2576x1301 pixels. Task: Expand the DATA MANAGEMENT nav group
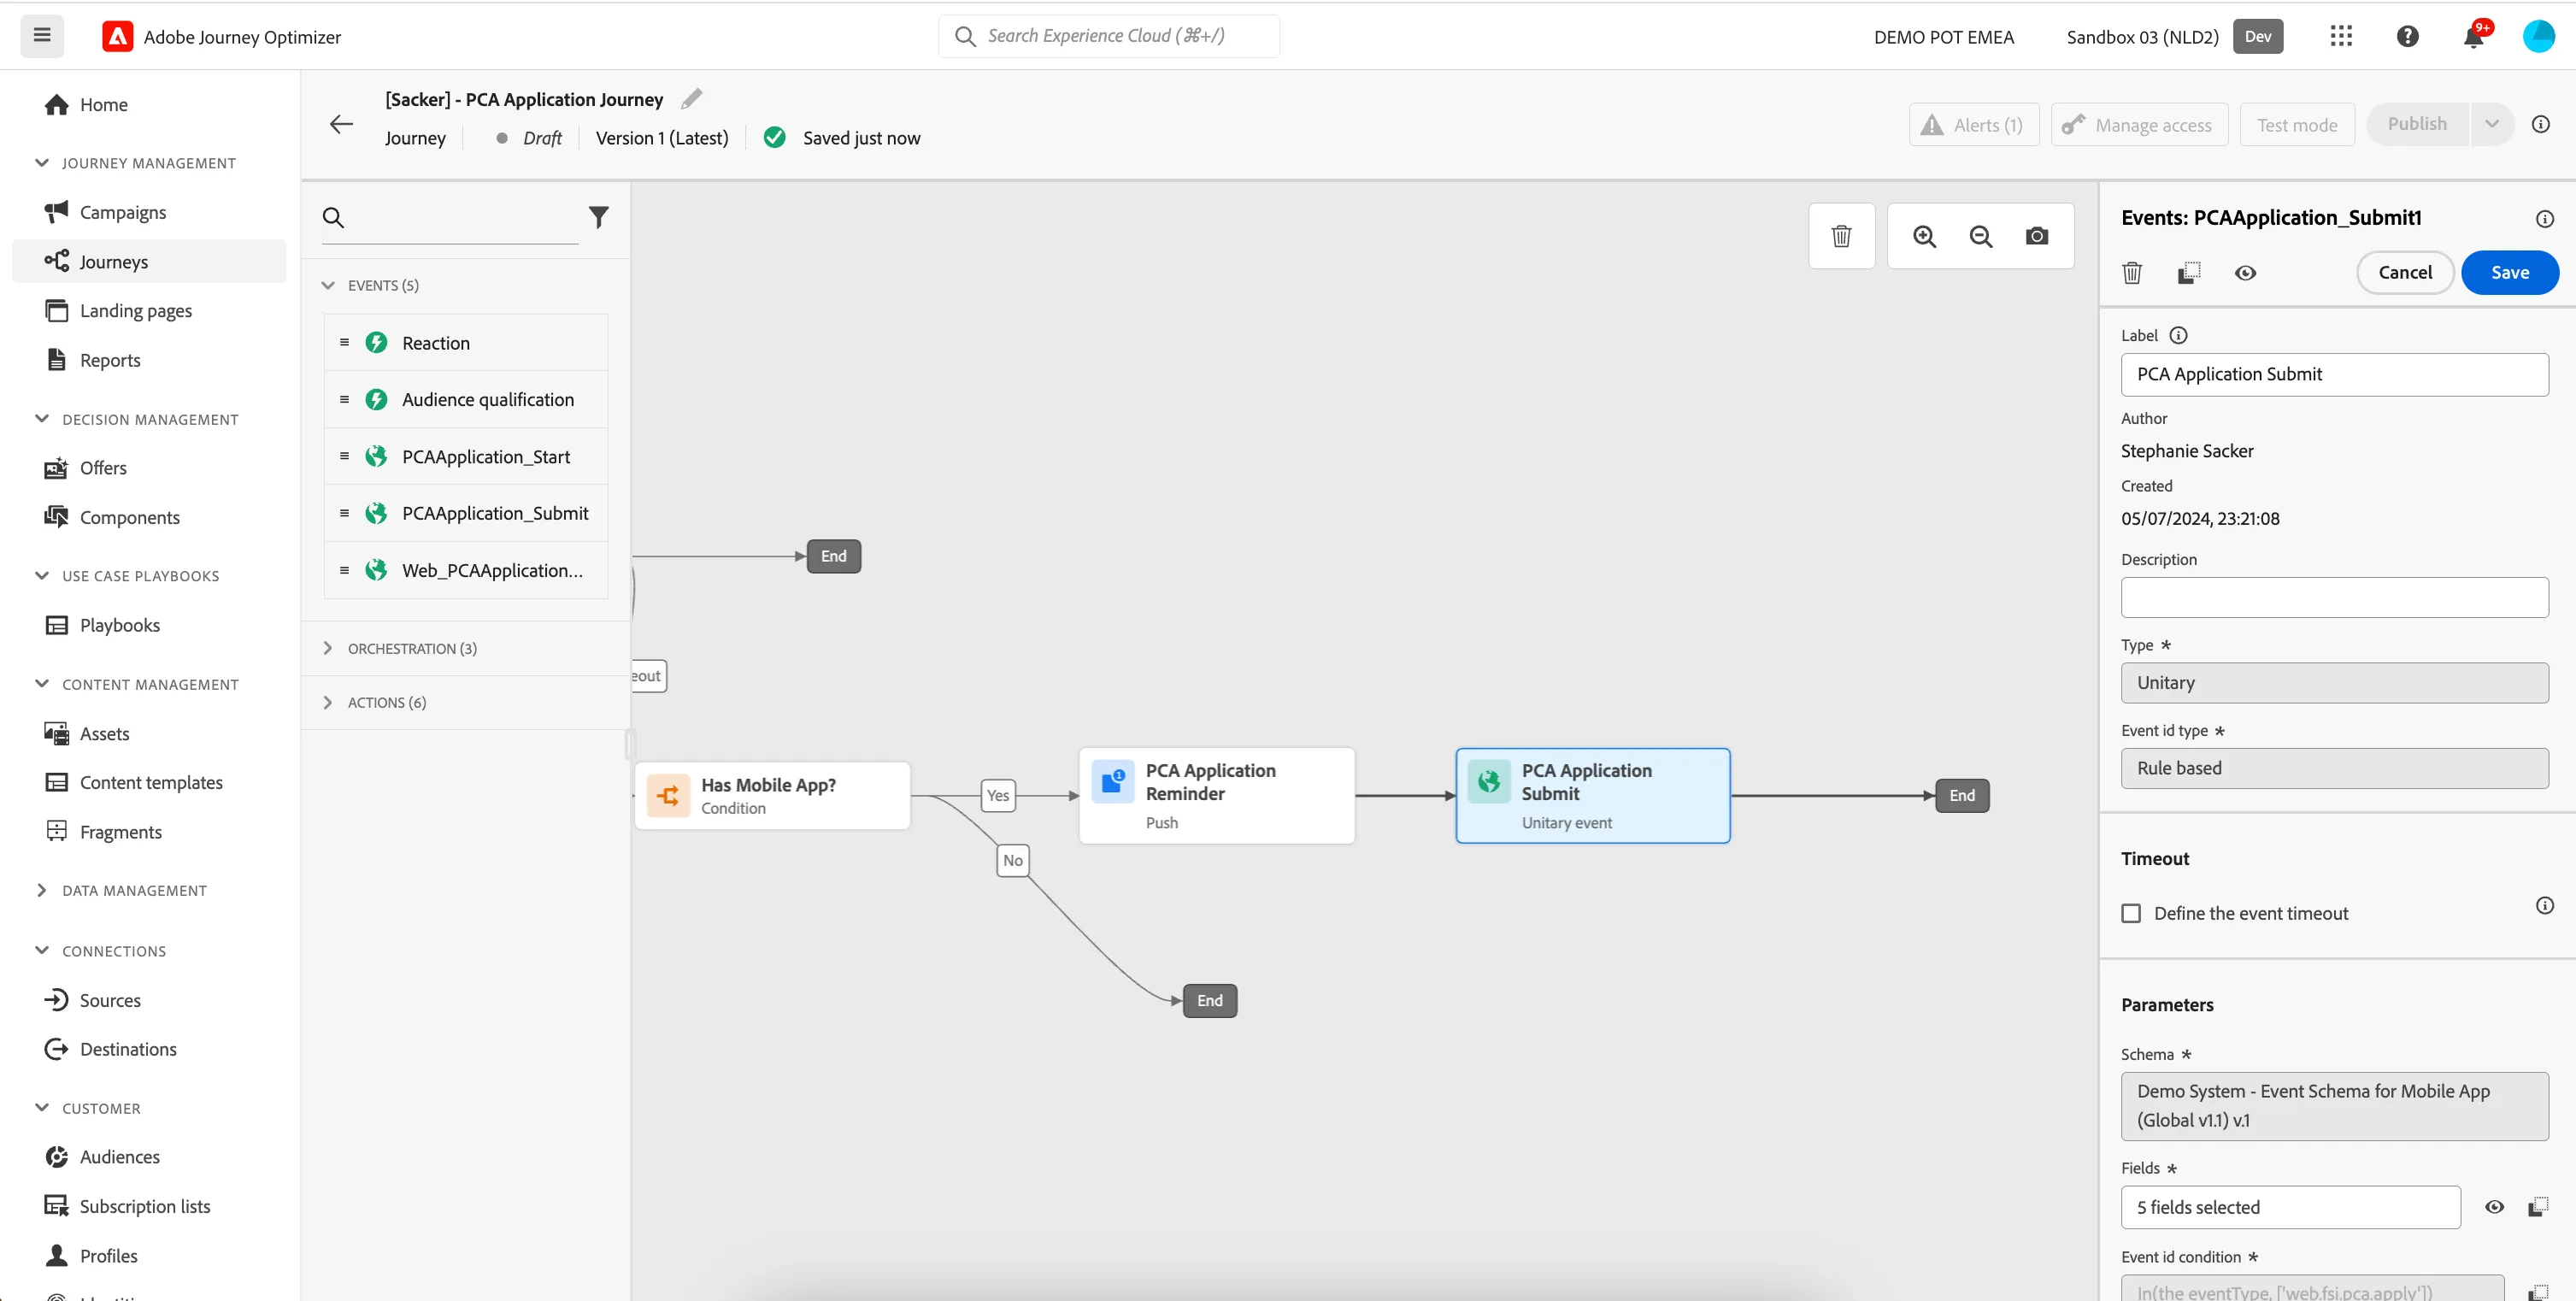tap(42, 890)
